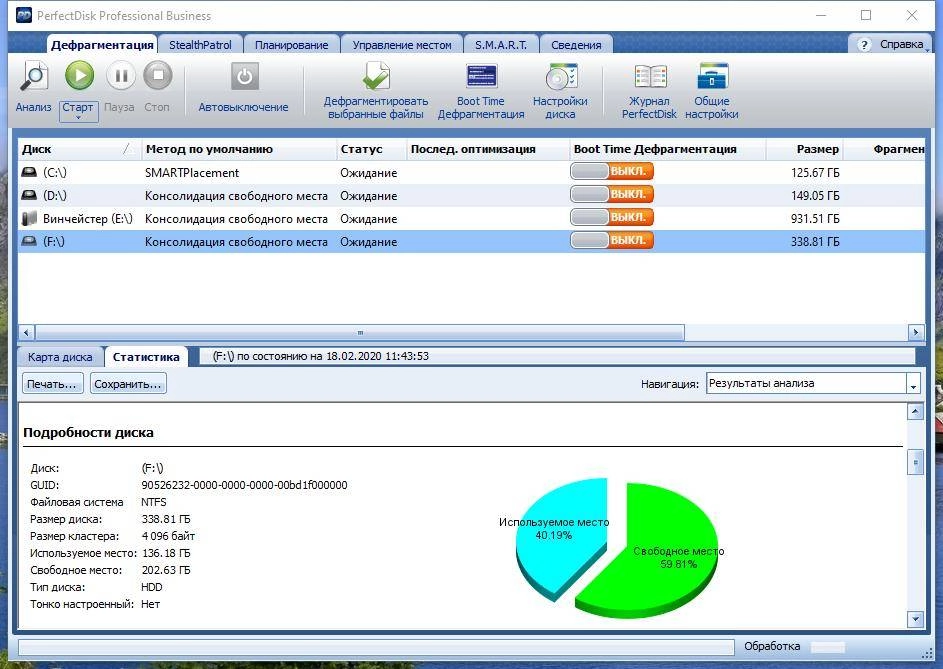
Task: Sort by Статус column header
Action: (371, 149)
